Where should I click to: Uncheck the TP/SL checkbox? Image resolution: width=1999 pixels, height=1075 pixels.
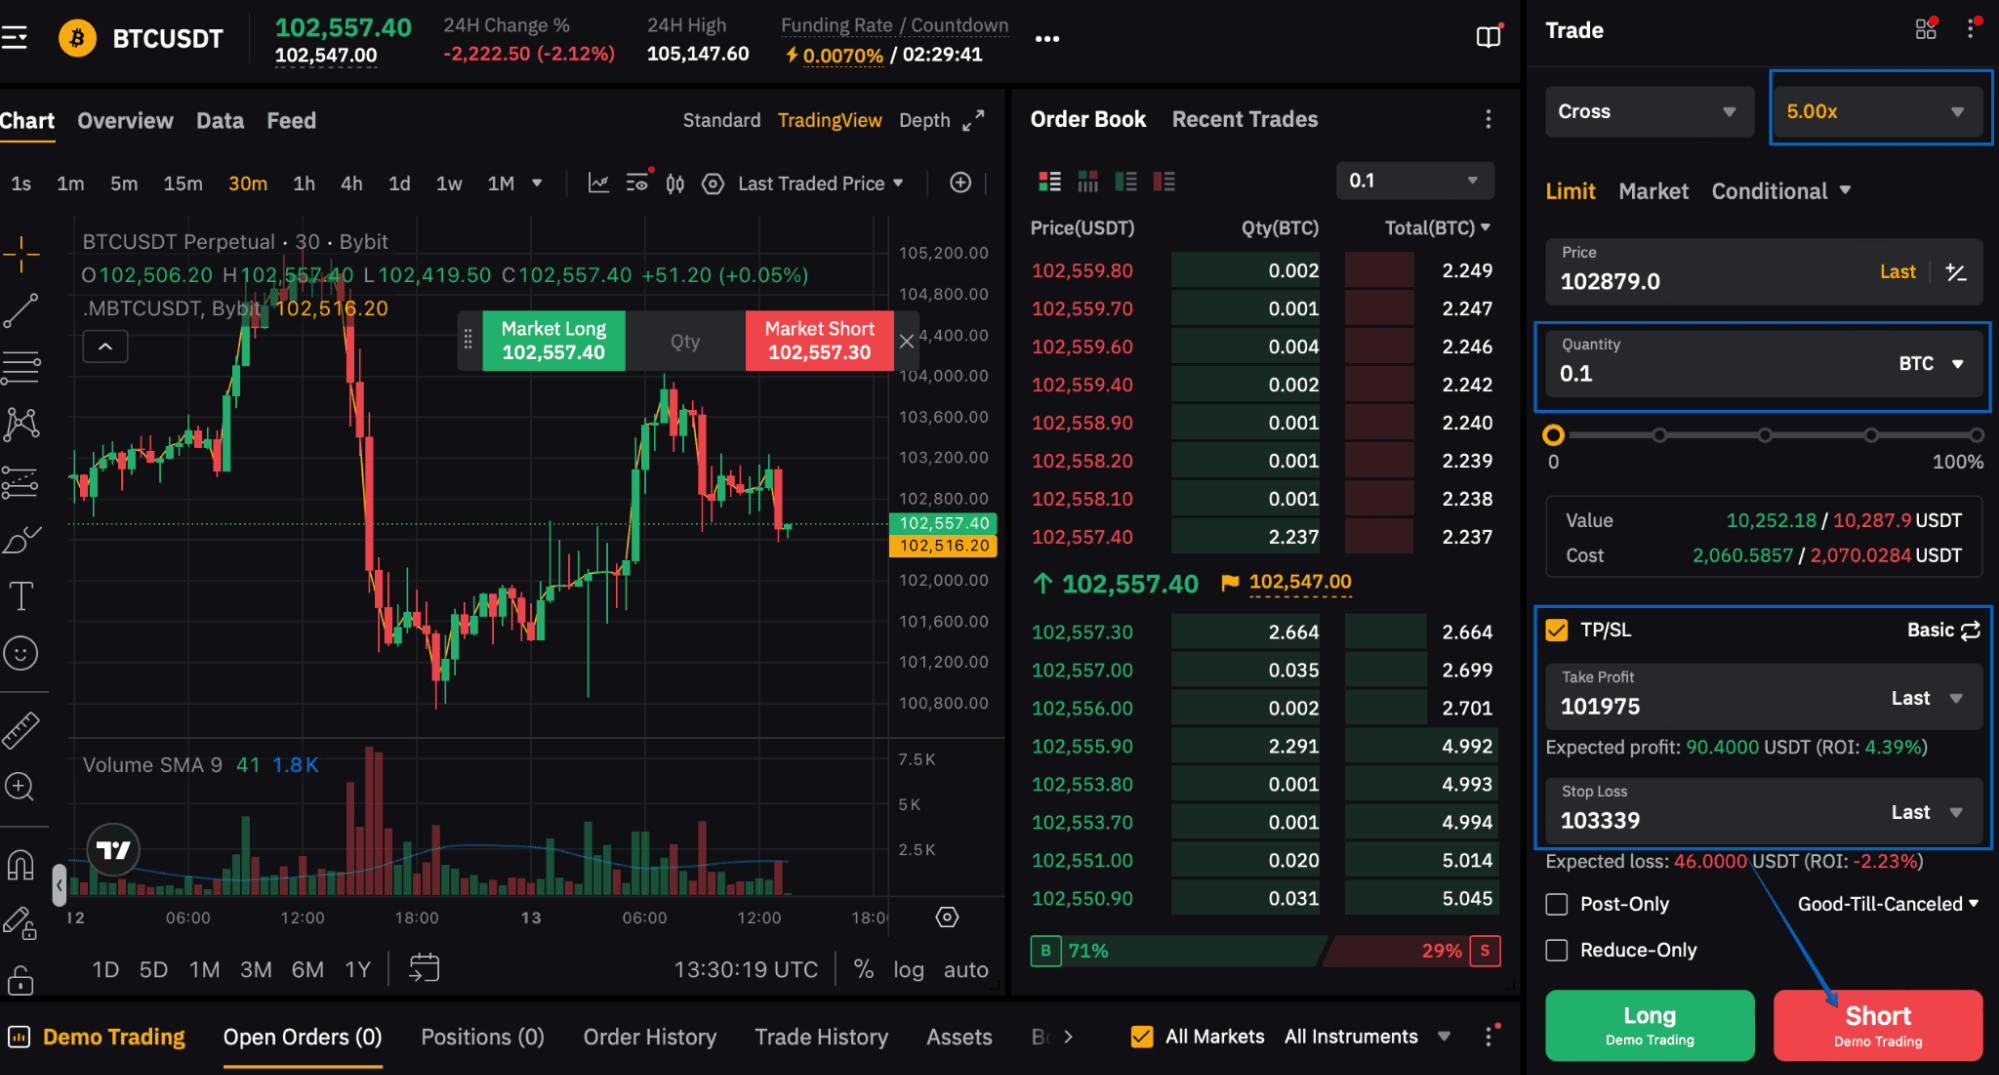(1556, 630)
